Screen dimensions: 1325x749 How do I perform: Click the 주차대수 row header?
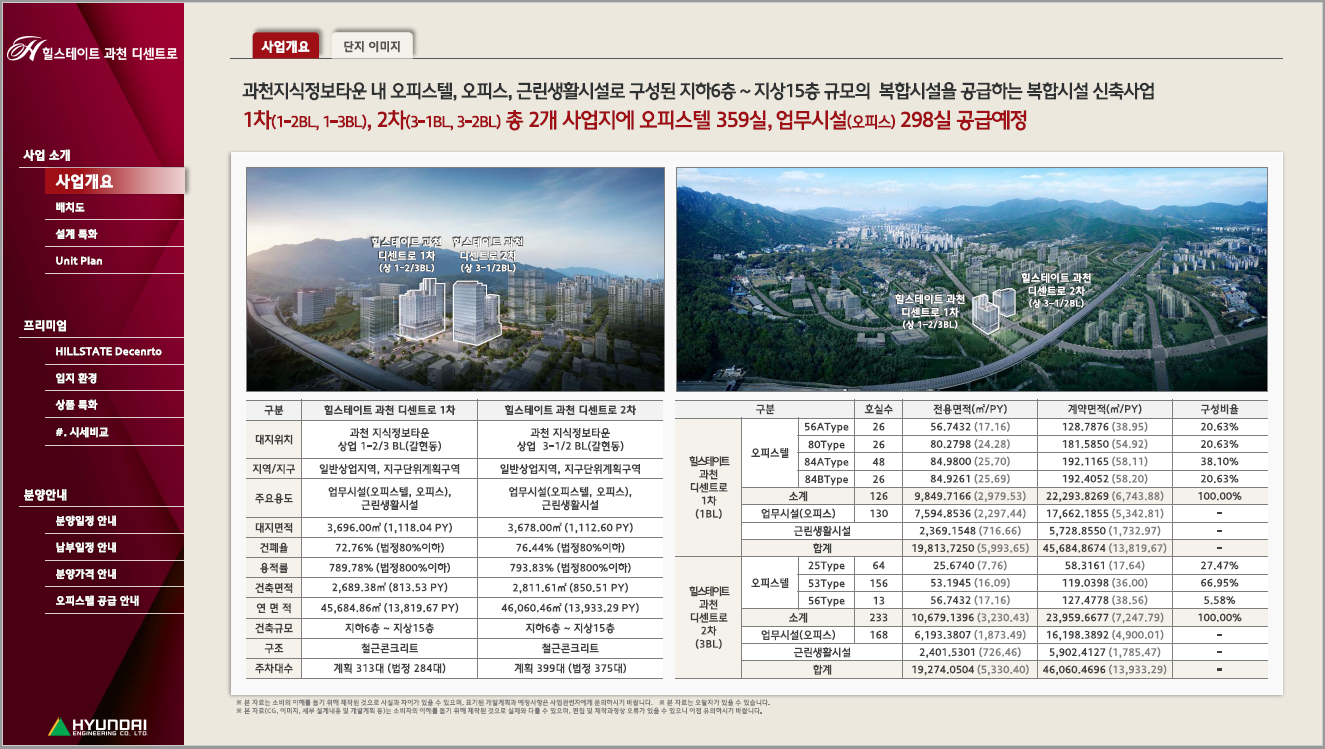[274, 668]
